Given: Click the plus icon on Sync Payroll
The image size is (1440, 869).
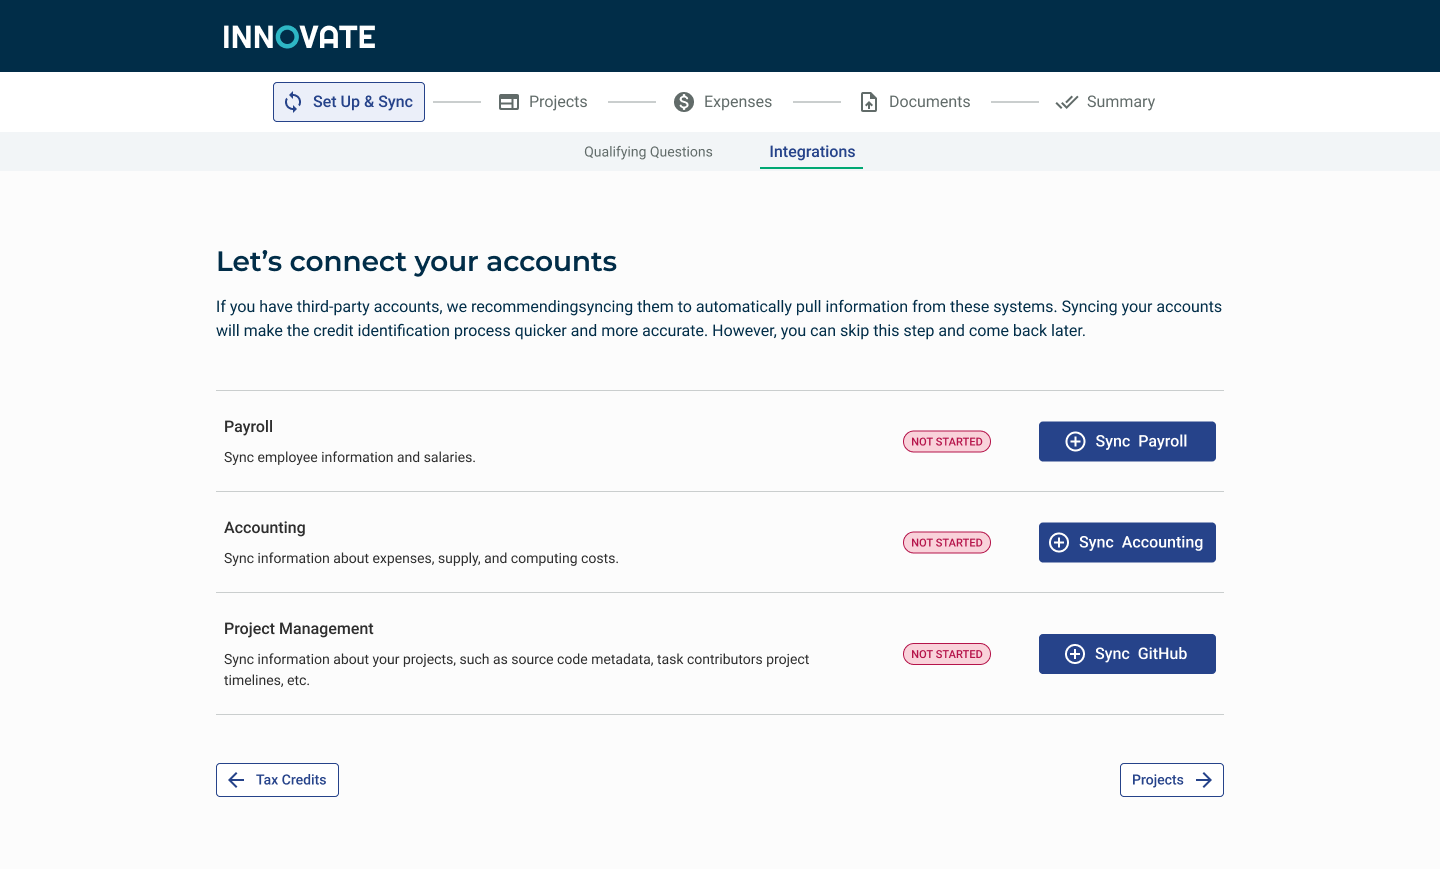Looking at the screenshot, I should coord(1075,442).
